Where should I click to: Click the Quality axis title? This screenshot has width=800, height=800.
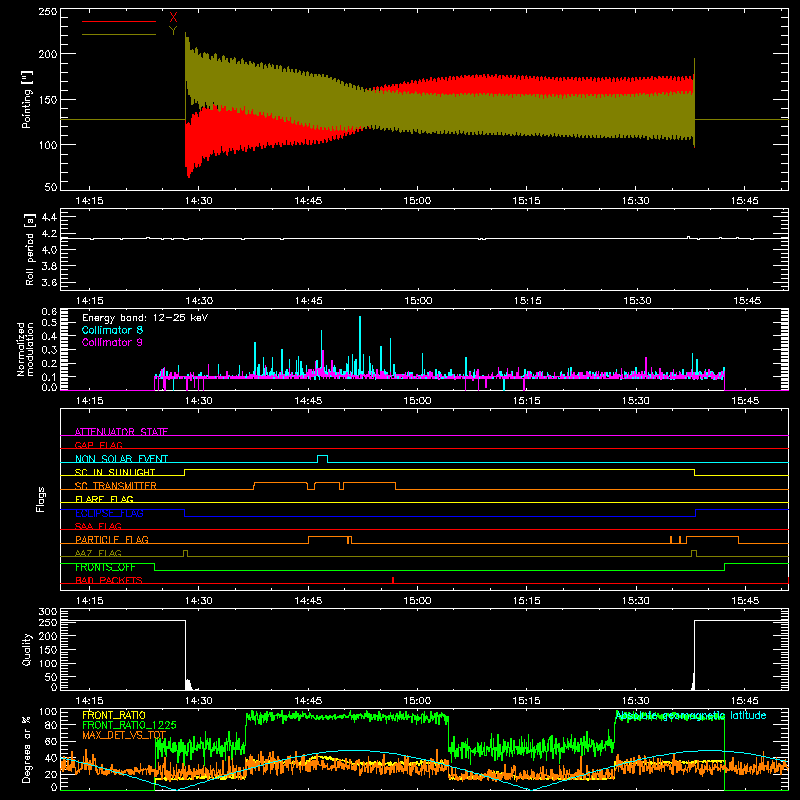[x=27, y=649]
